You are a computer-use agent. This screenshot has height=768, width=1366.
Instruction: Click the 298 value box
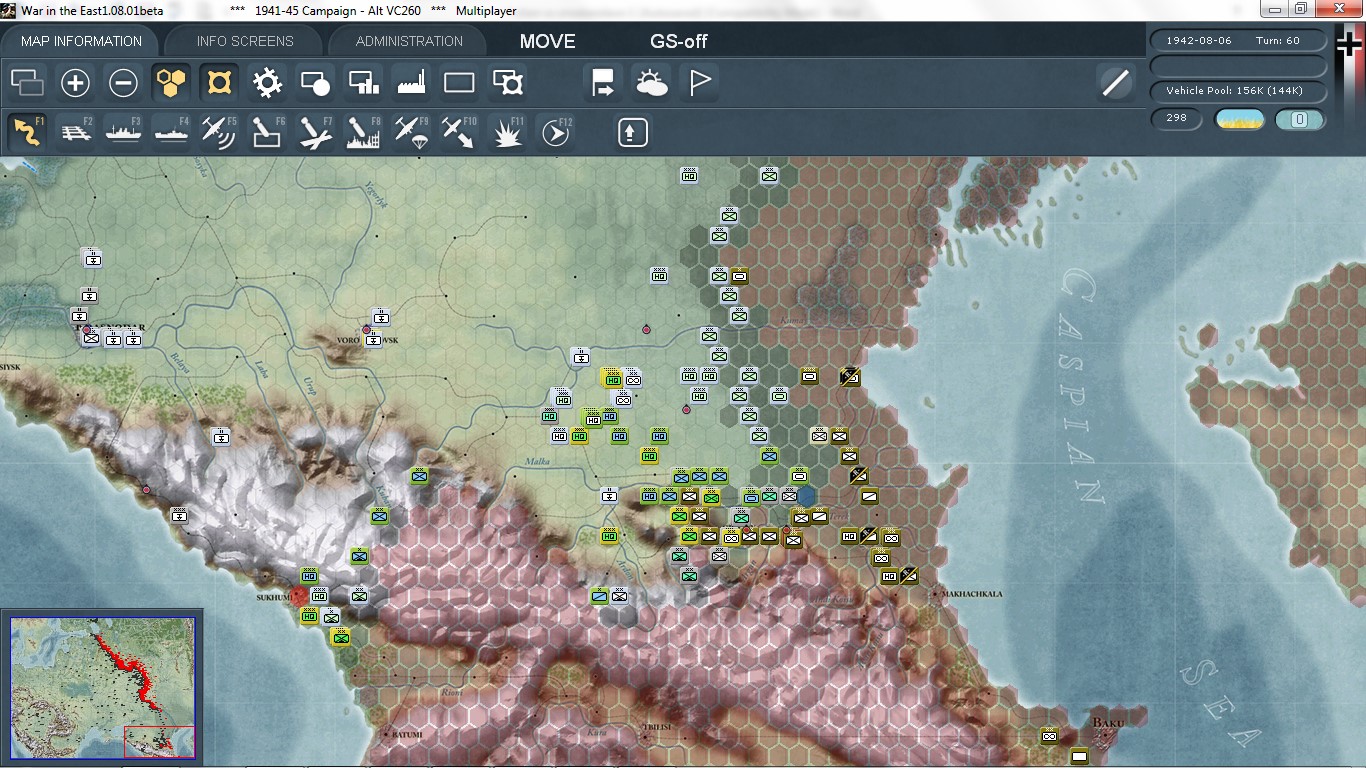[1177, 118]
